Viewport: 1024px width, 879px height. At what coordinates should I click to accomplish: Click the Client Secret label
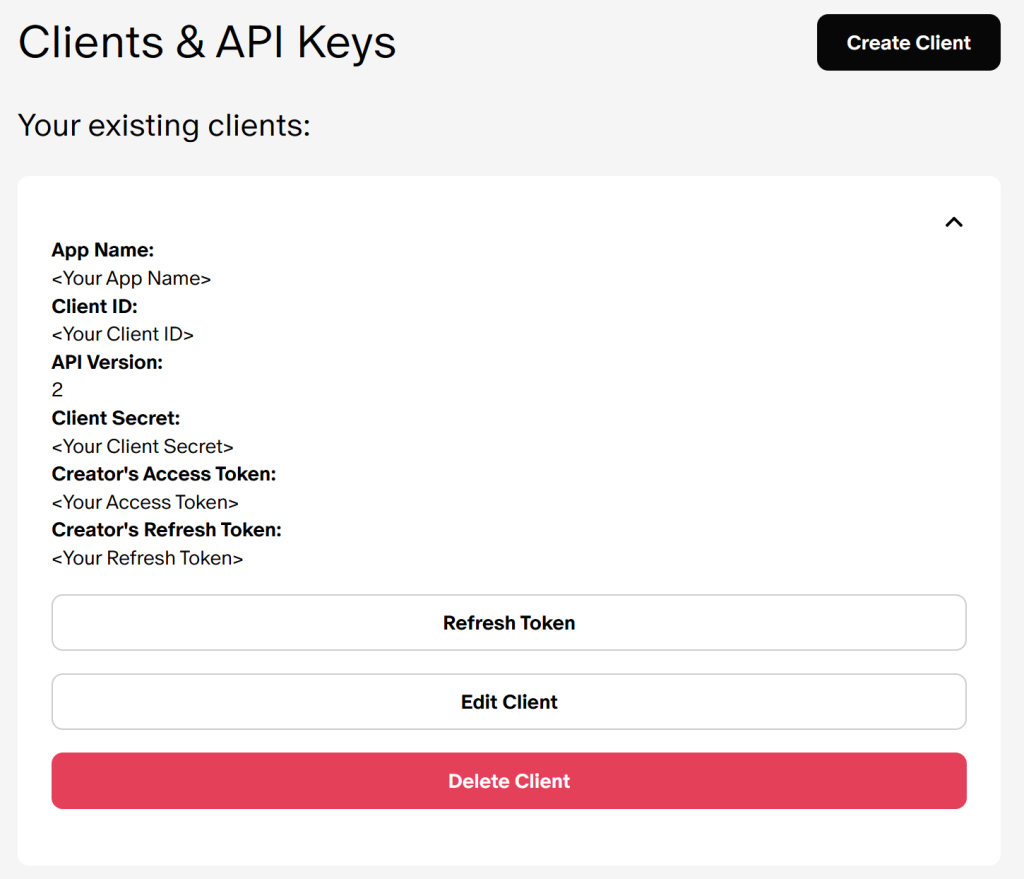(116, 418)
